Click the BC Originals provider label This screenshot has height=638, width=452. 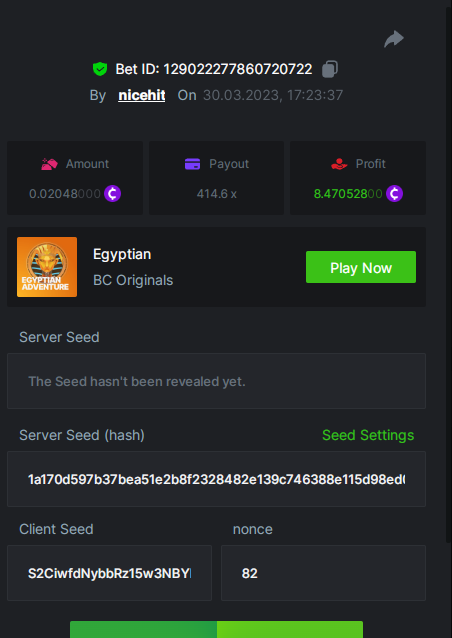[133, 280]
